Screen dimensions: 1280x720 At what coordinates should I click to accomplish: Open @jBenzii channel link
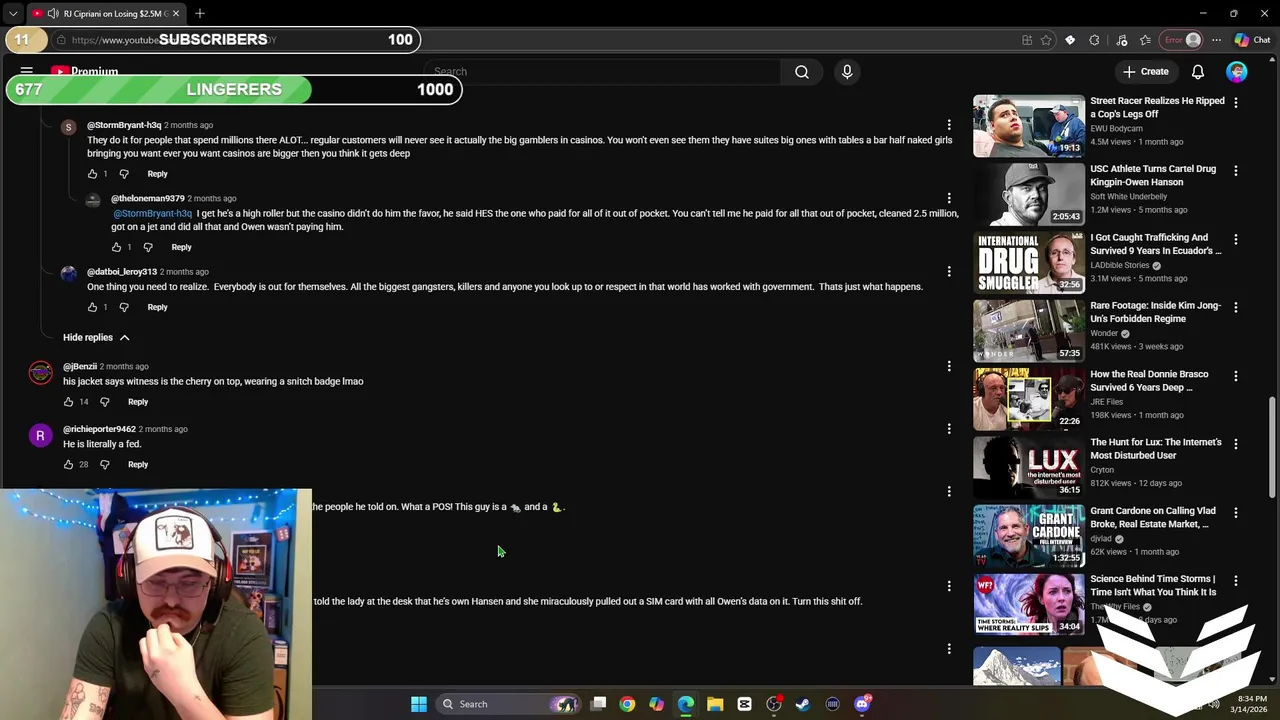[80, 366]
